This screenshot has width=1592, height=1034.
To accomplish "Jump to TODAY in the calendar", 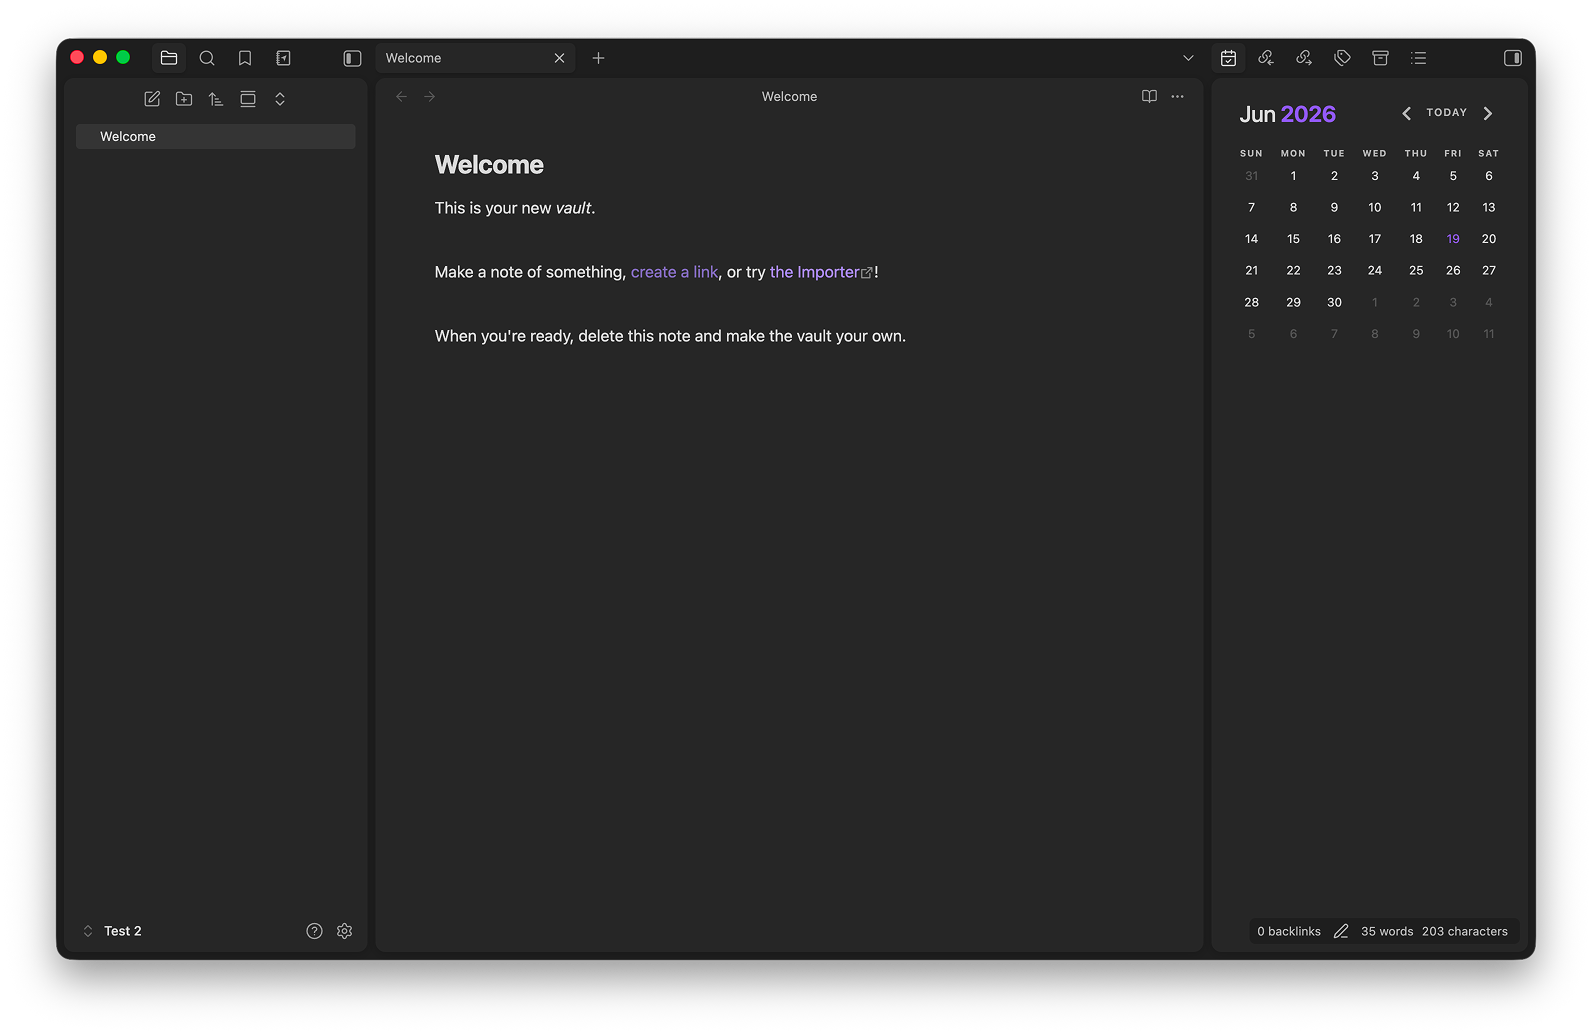I will point(1446,113).
